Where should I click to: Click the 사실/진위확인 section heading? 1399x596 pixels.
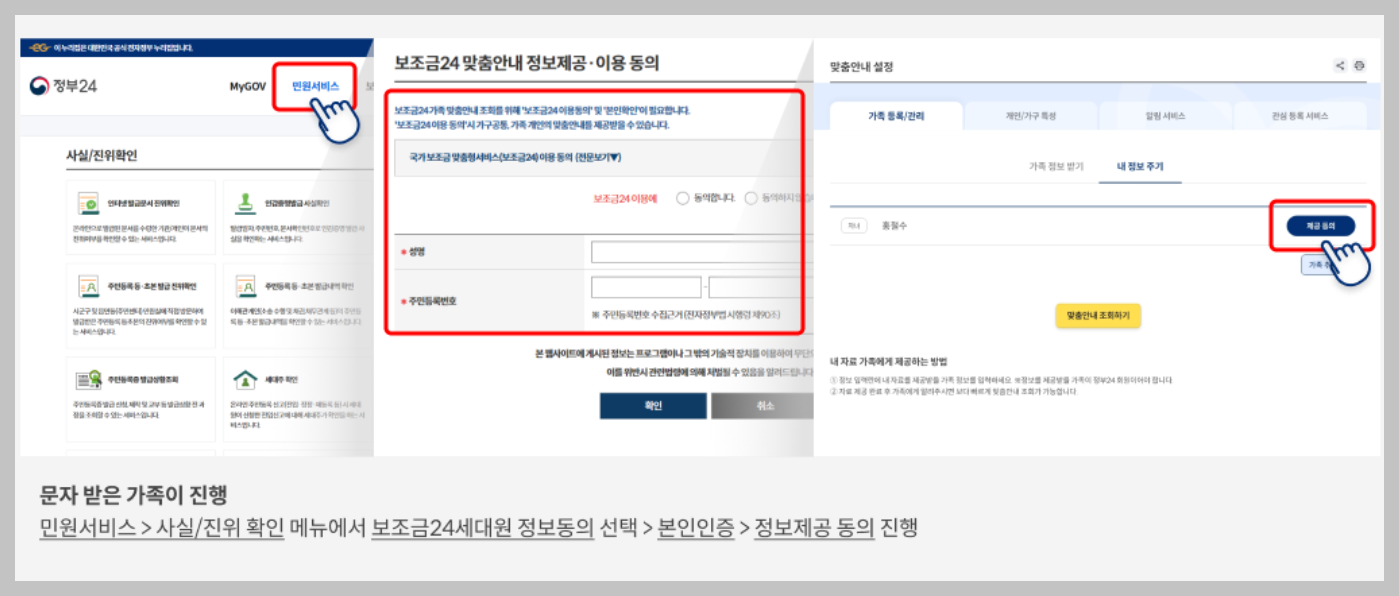coord(101,156)
